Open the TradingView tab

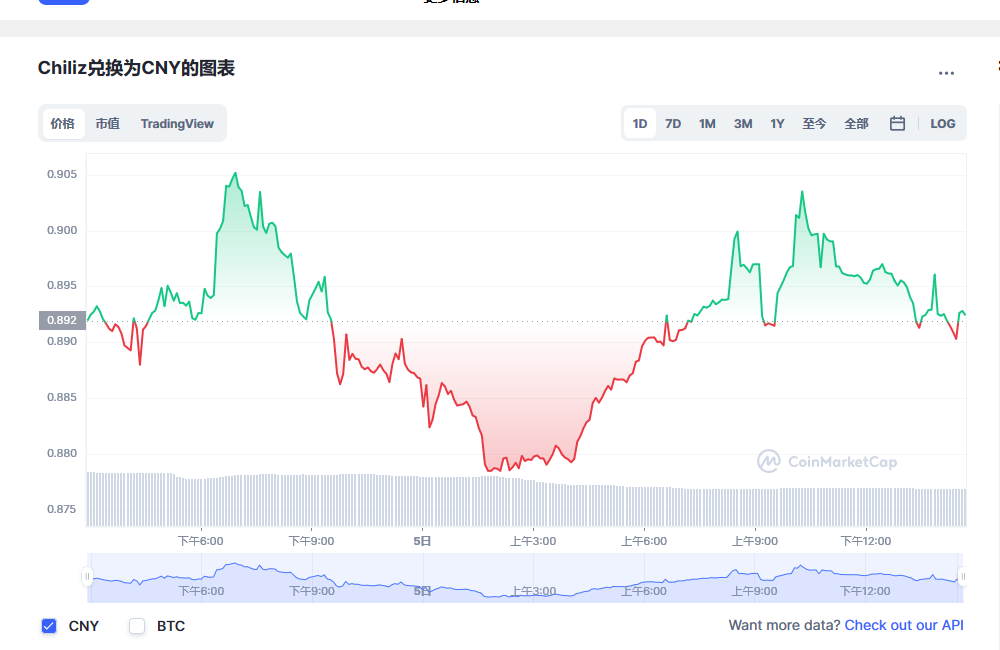177,123
